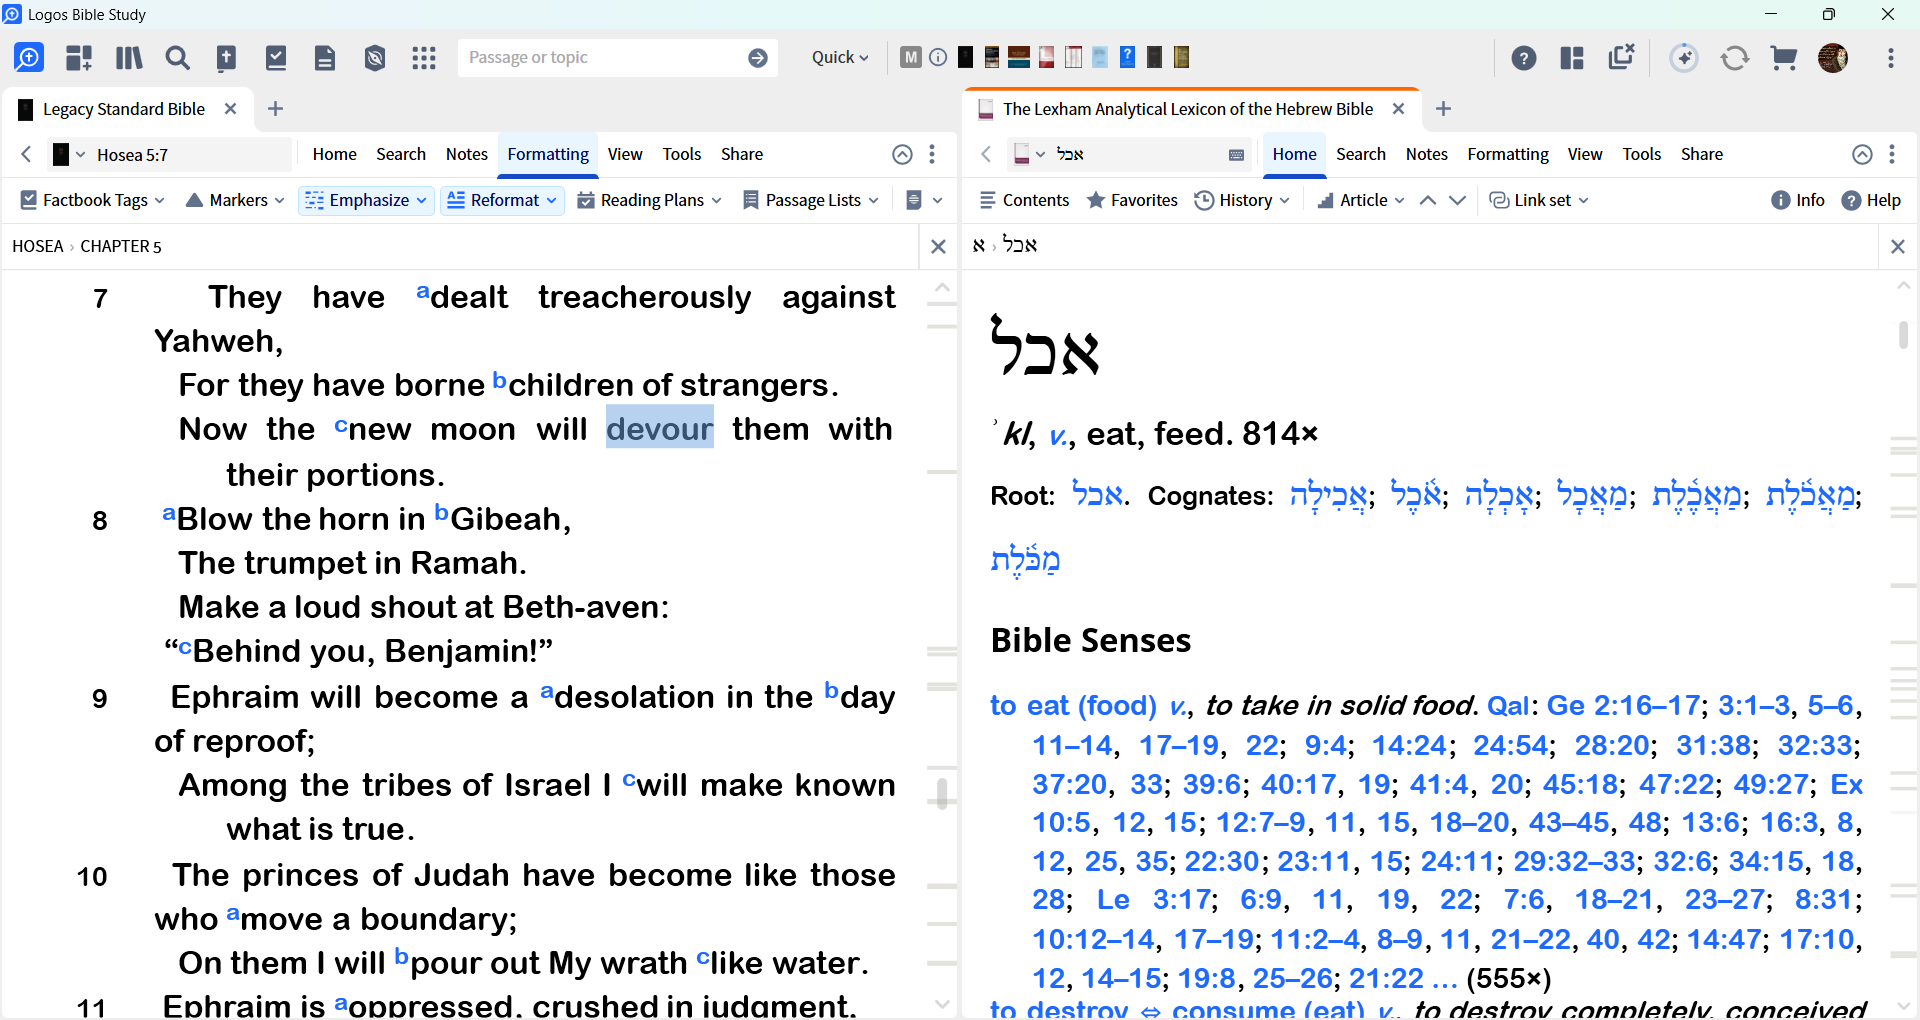
Task: Click the Bible panel scroll position handle
Action: 942,792
